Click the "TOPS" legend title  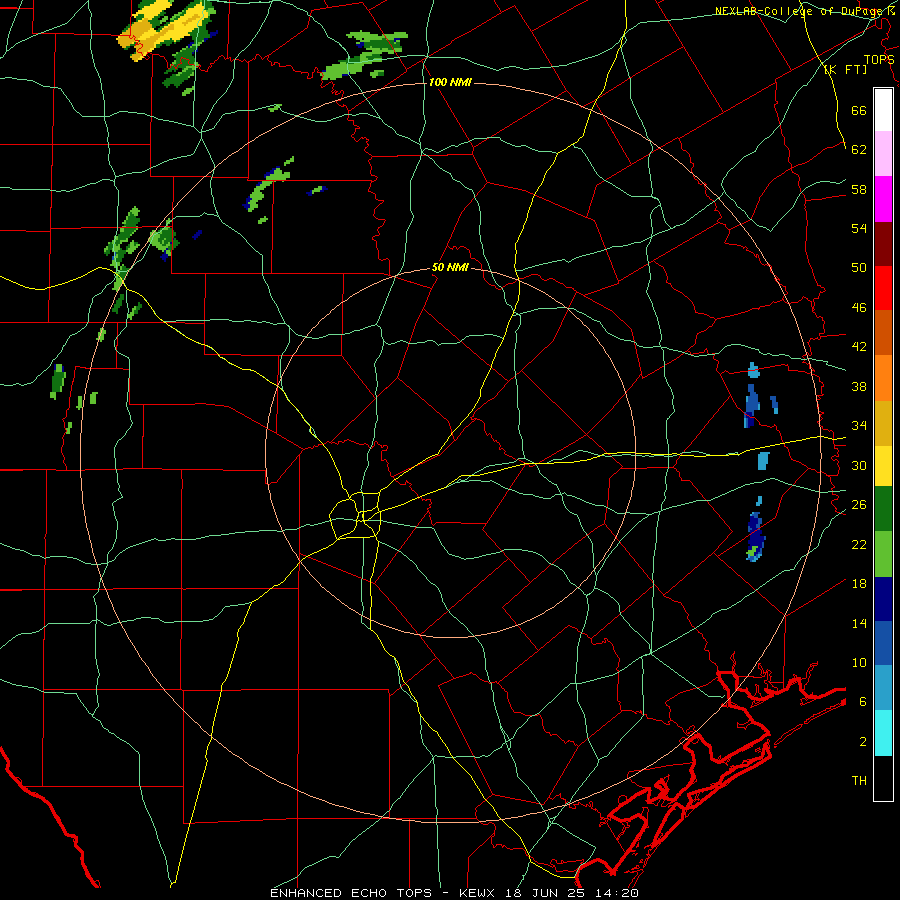coord(879,59)
